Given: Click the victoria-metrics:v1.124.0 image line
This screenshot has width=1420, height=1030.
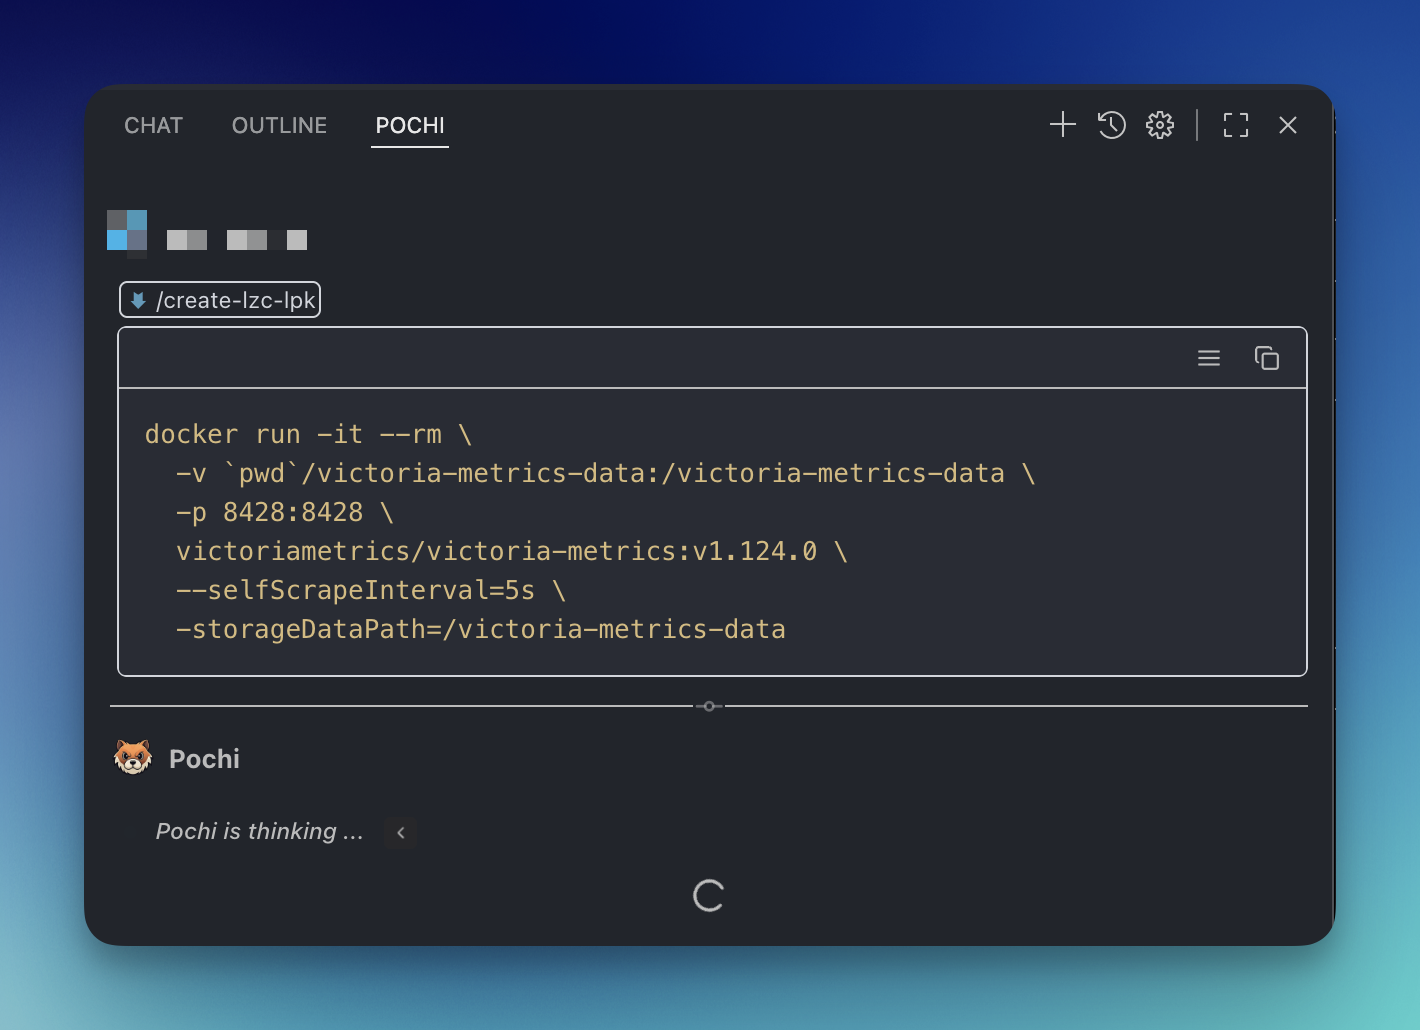Looking at the screenshot, I should (512, 551).
